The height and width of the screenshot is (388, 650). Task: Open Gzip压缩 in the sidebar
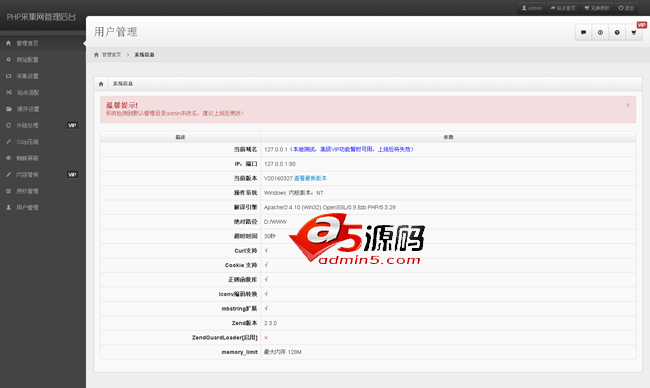pyautogui.click(x=43, y=142)
